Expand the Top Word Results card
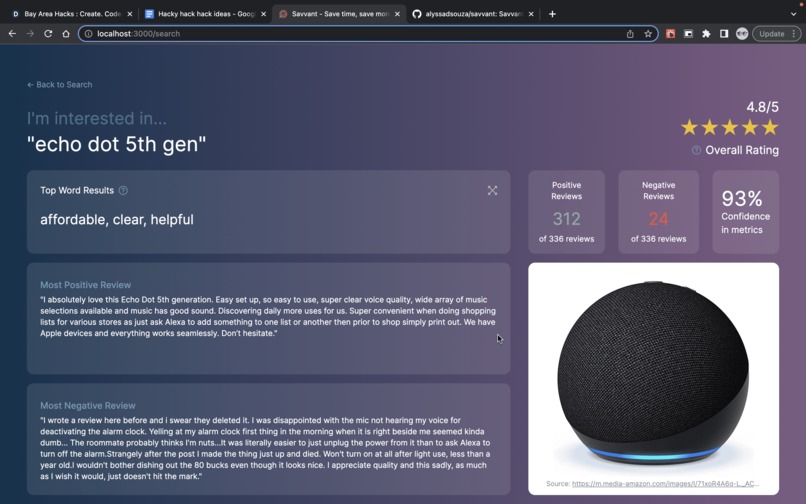 point(492,190)
